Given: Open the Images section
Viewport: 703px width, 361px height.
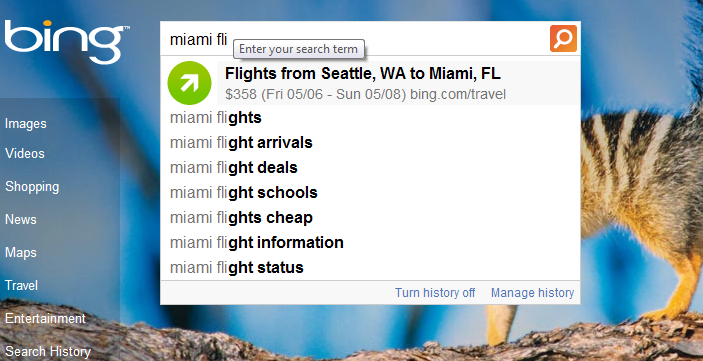Looking at the screenshot, I should tap(26, 123).
